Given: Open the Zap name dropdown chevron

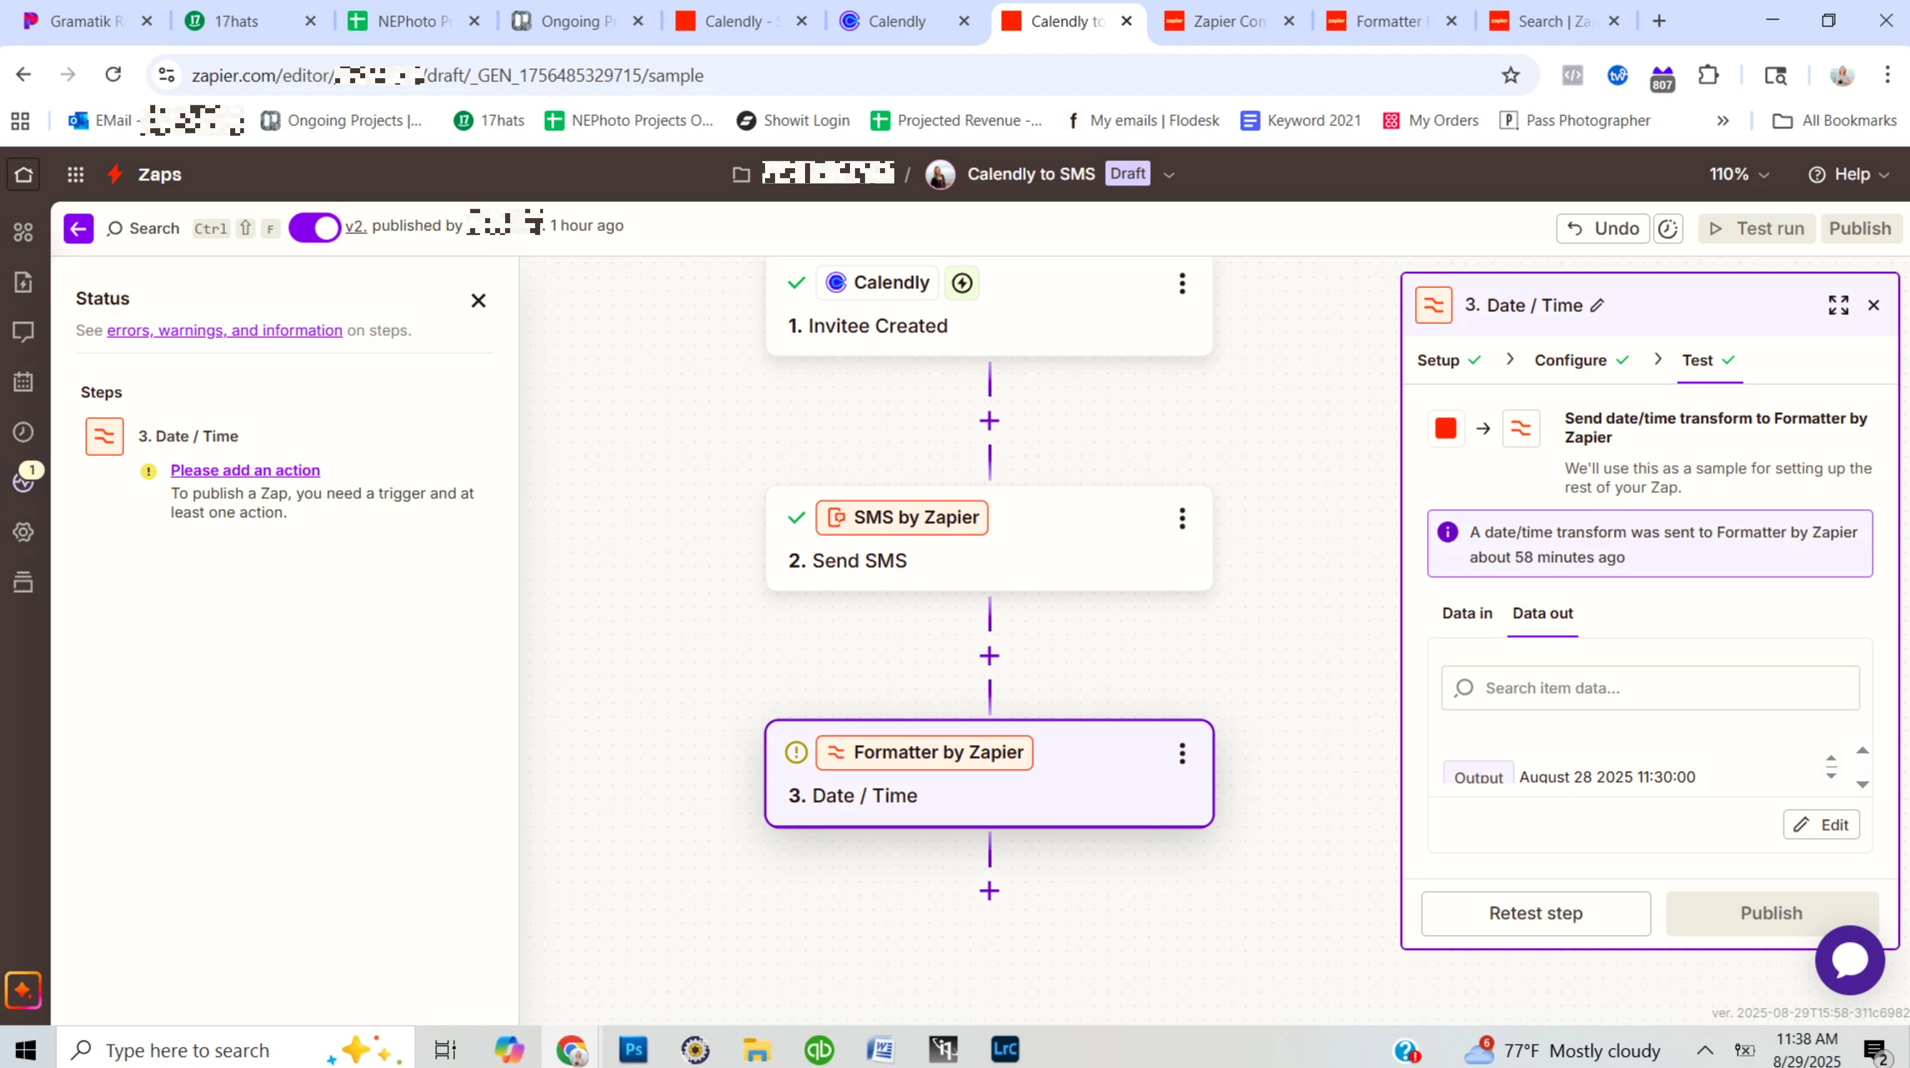Looking at the screenshot, I should pyautogui.click(x=1169, y=174).
